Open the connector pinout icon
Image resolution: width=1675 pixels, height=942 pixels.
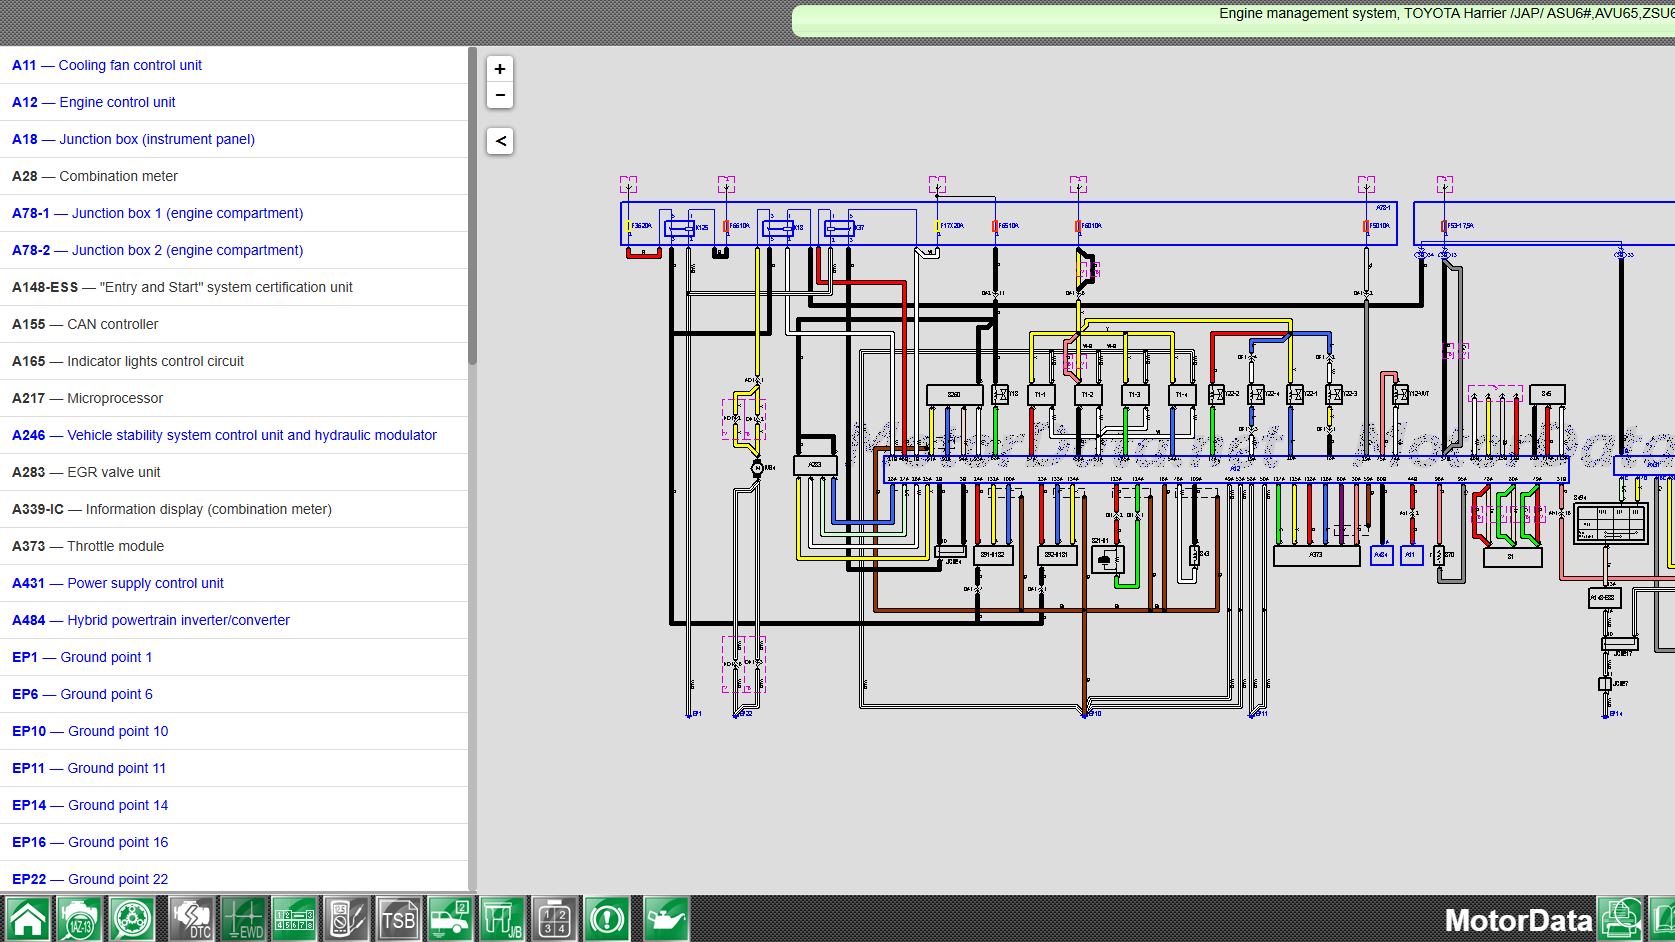[295, 919]
